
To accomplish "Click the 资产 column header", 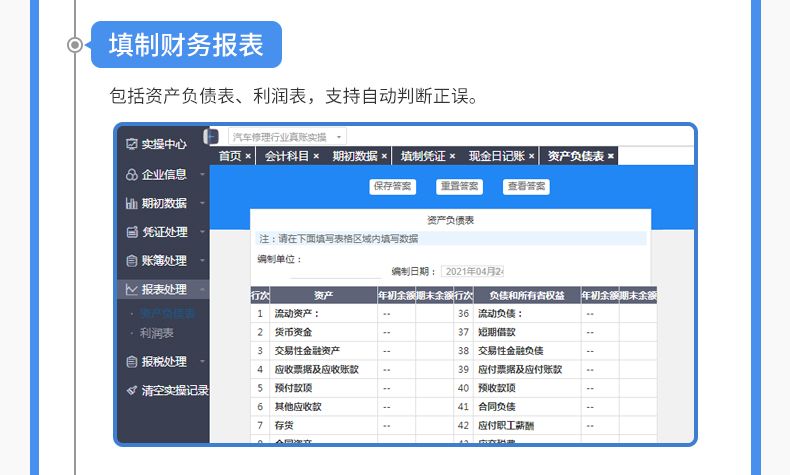I will click(323, 296).
